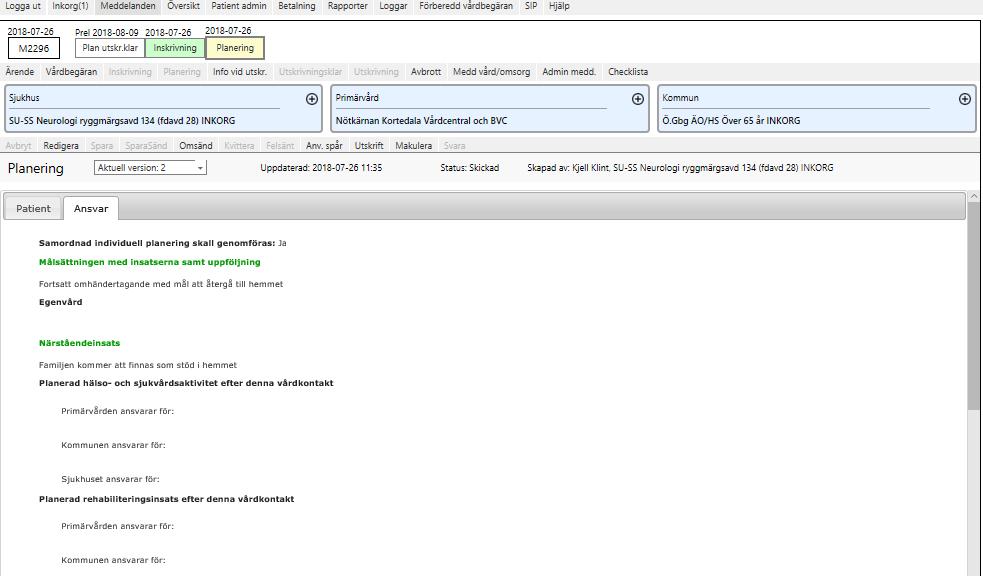983x576 pixels.
Task: Select the Meddelanden menu
Action: point(128,6)
